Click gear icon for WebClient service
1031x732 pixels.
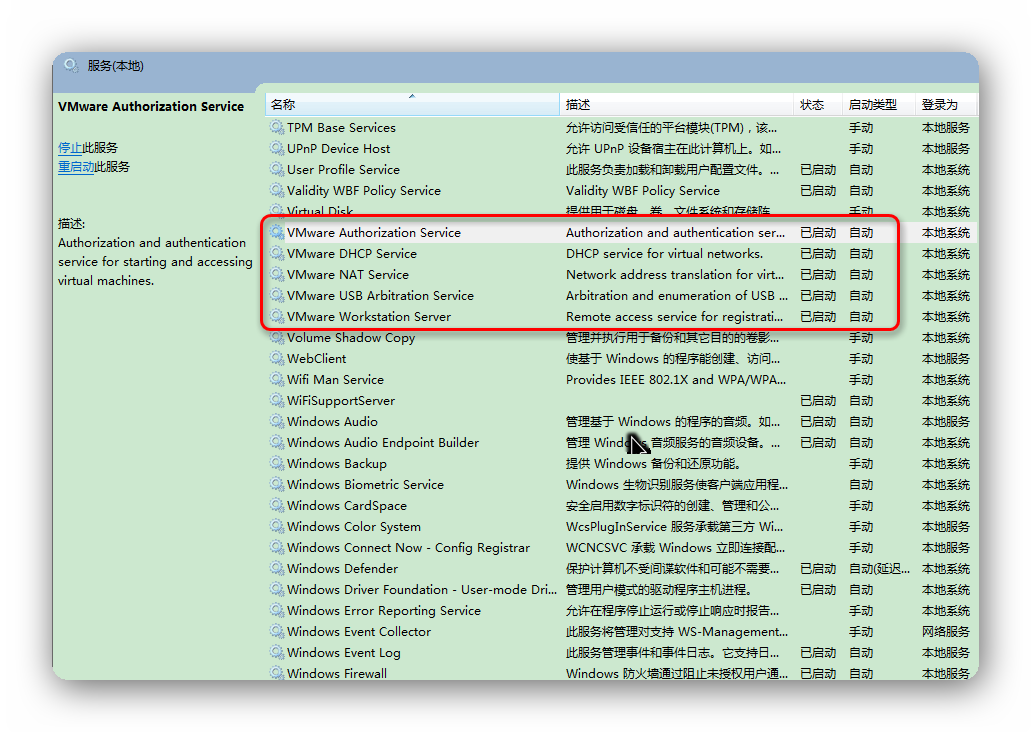pos(277,358)
